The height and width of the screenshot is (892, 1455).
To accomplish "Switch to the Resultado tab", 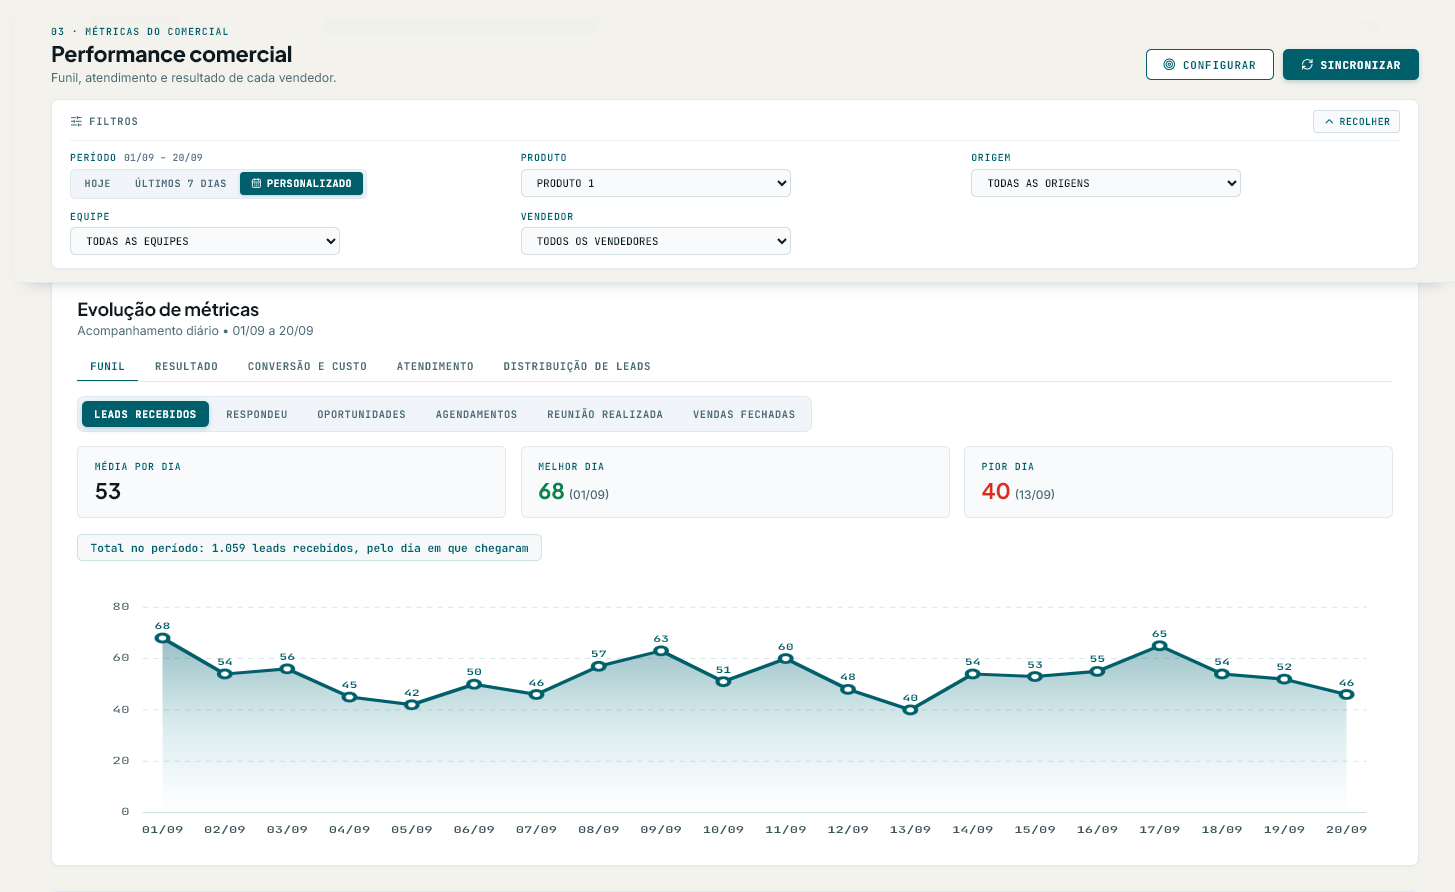I will coord(186,366).
